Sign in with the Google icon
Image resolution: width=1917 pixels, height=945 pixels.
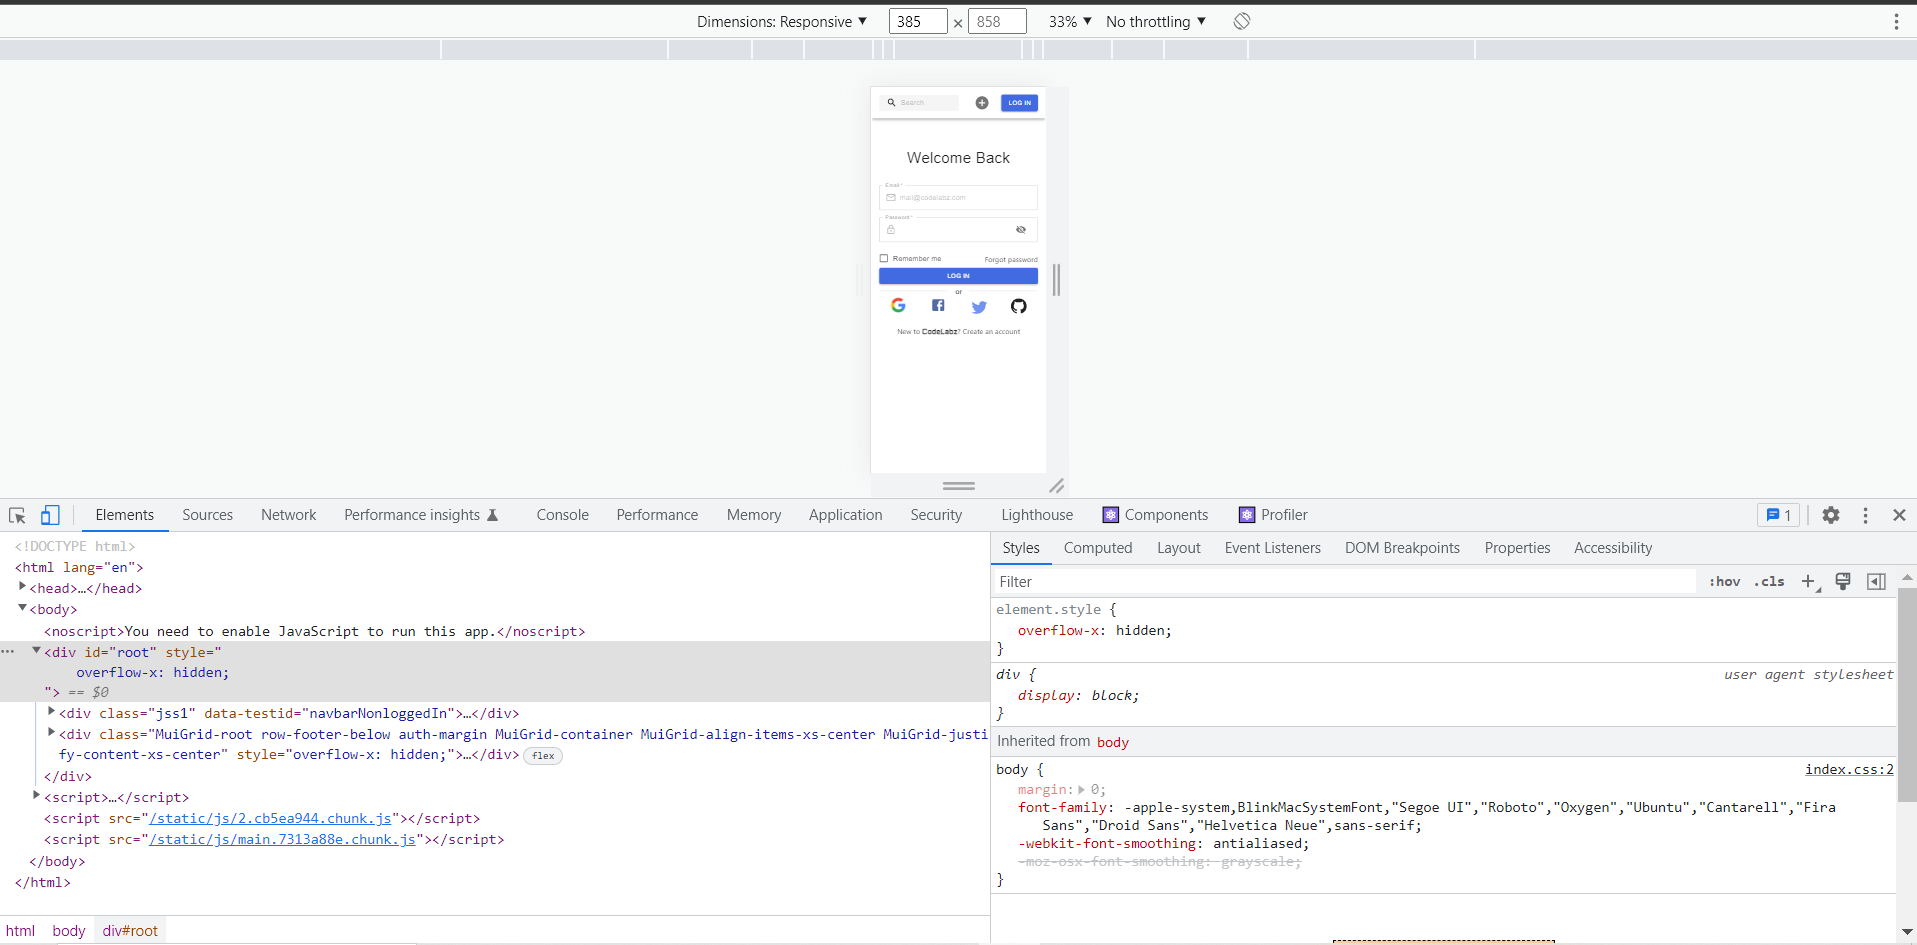898,306
